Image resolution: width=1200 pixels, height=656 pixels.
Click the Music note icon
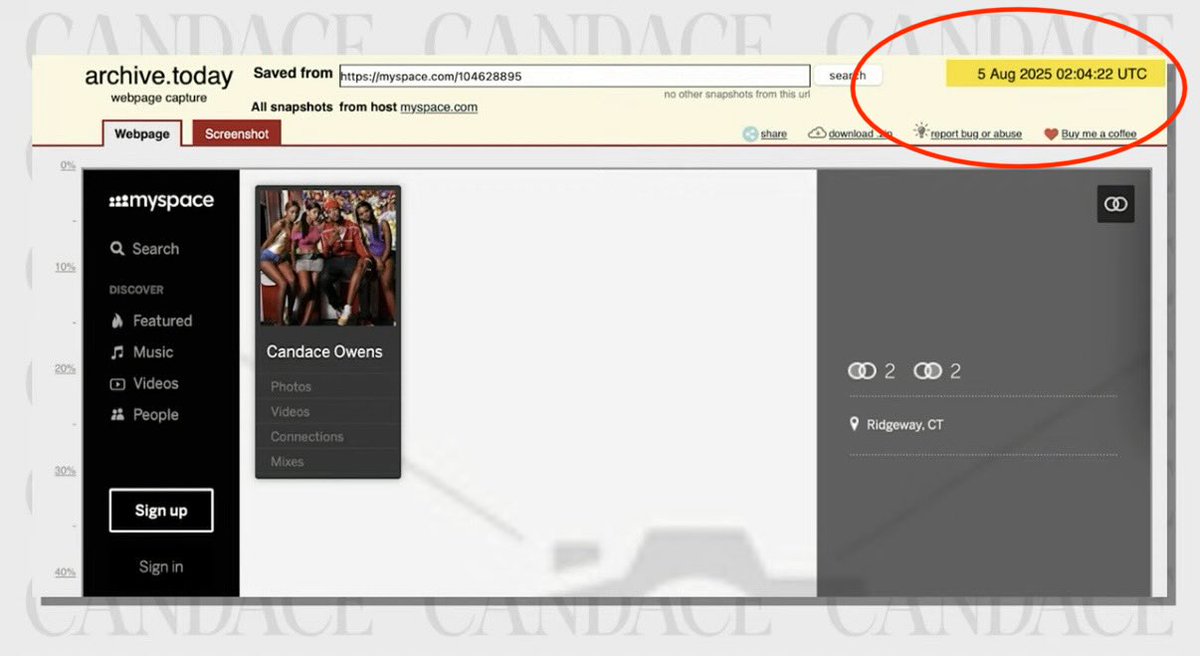(117, 352)
